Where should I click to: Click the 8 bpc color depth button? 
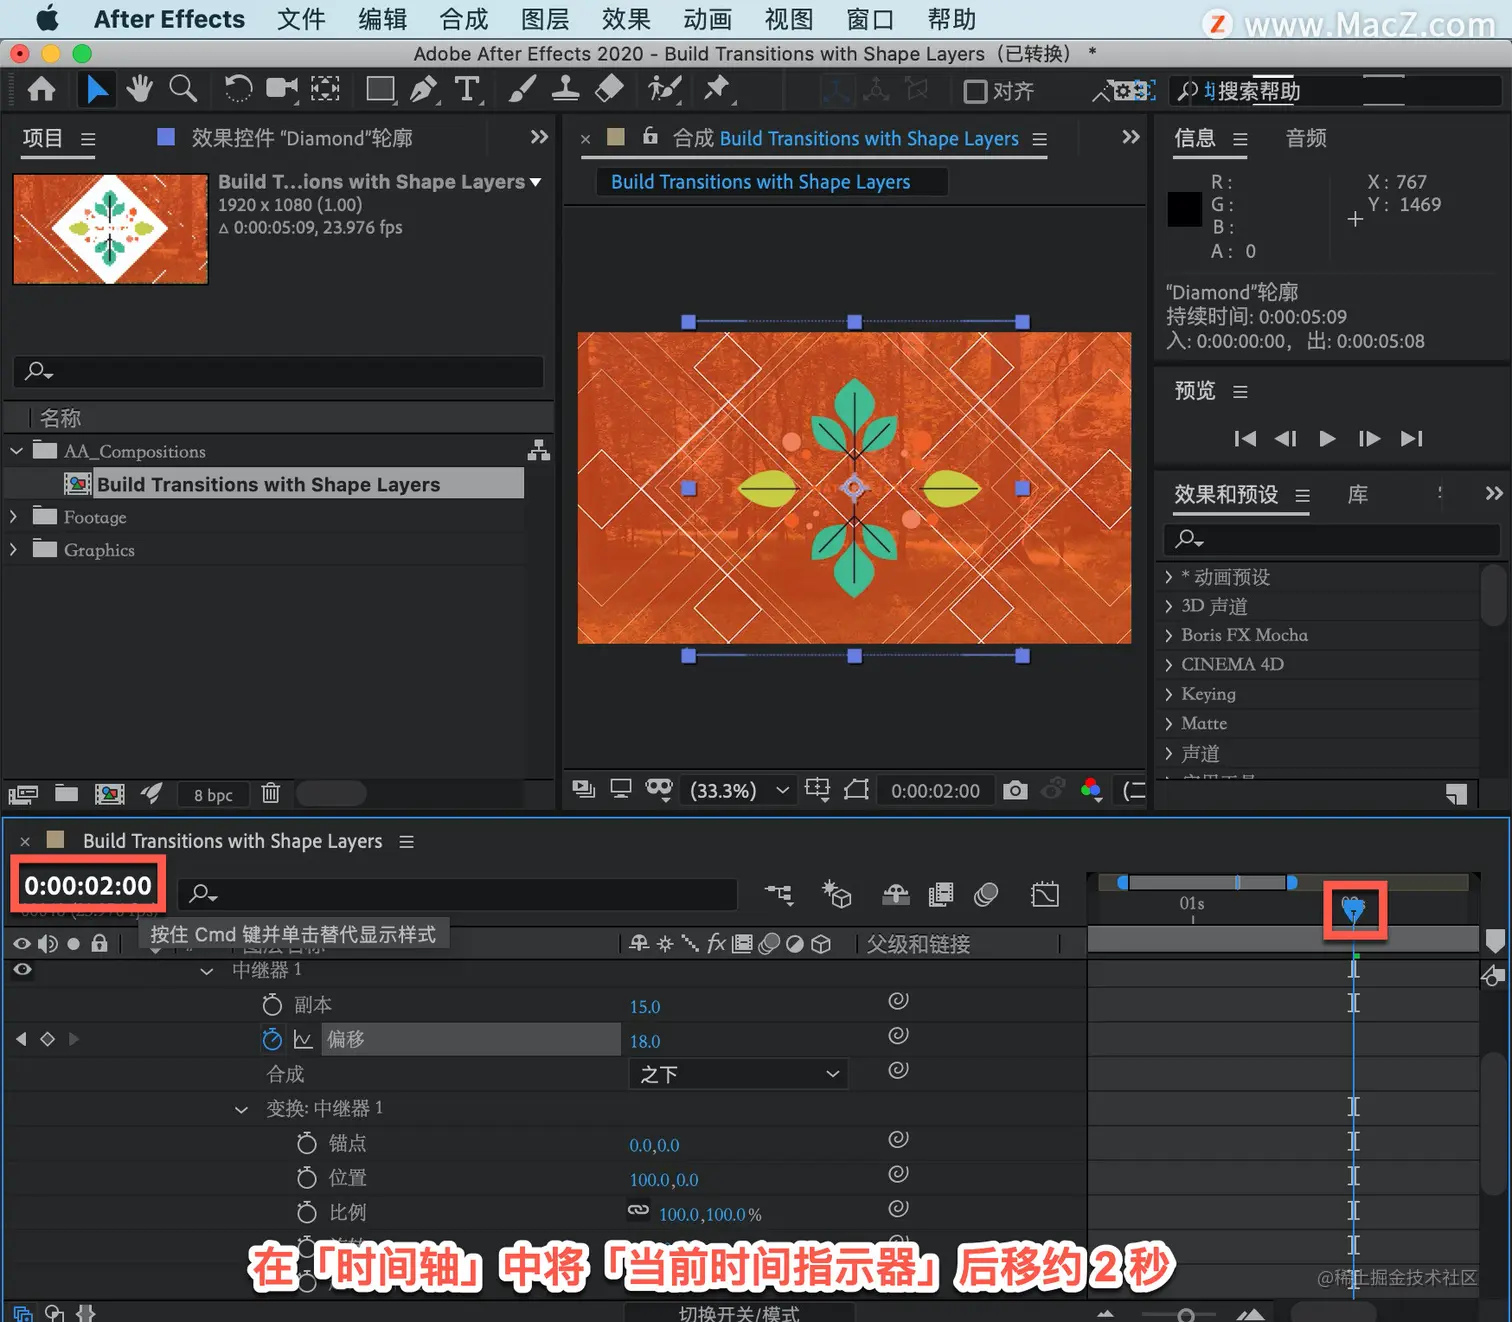click(213, 795)
